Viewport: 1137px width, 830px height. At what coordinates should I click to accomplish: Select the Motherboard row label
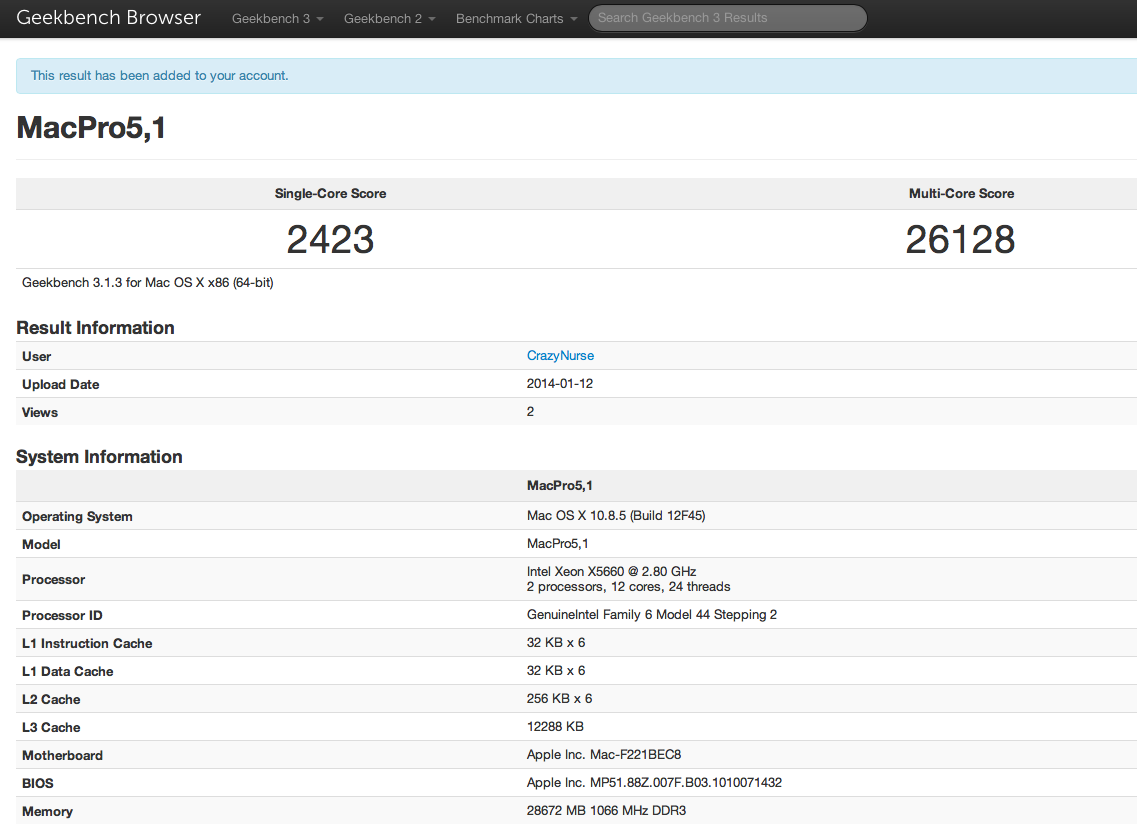(x=62, y=755)
